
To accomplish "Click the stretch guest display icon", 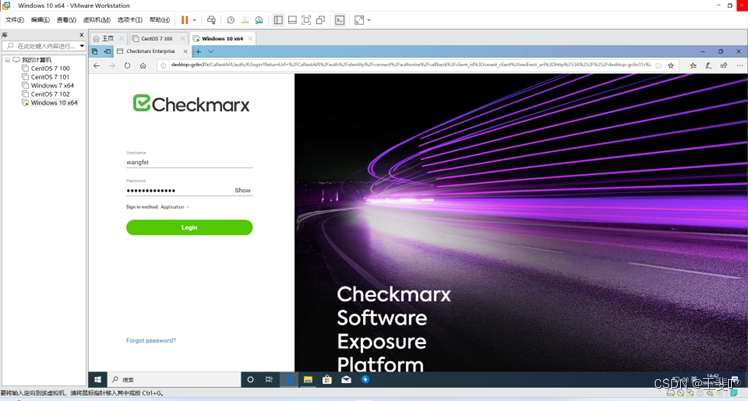I will pos(359,20).
